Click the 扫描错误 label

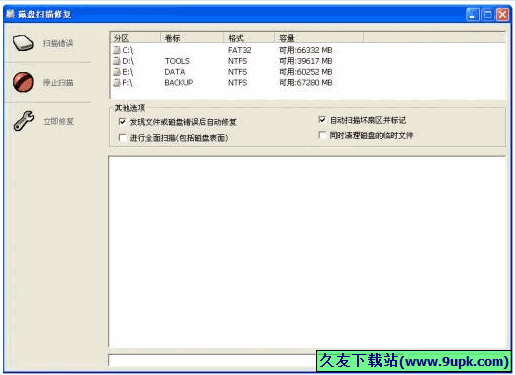pyautogui.click(x=58, y=43)
